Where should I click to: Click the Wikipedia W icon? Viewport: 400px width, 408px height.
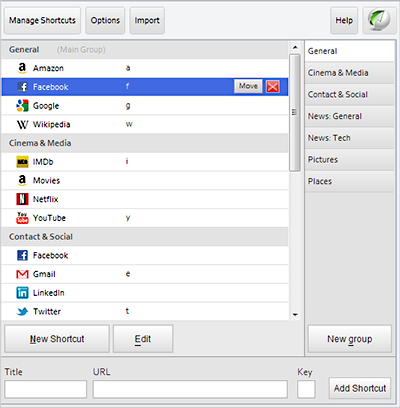tap(22, 124)
